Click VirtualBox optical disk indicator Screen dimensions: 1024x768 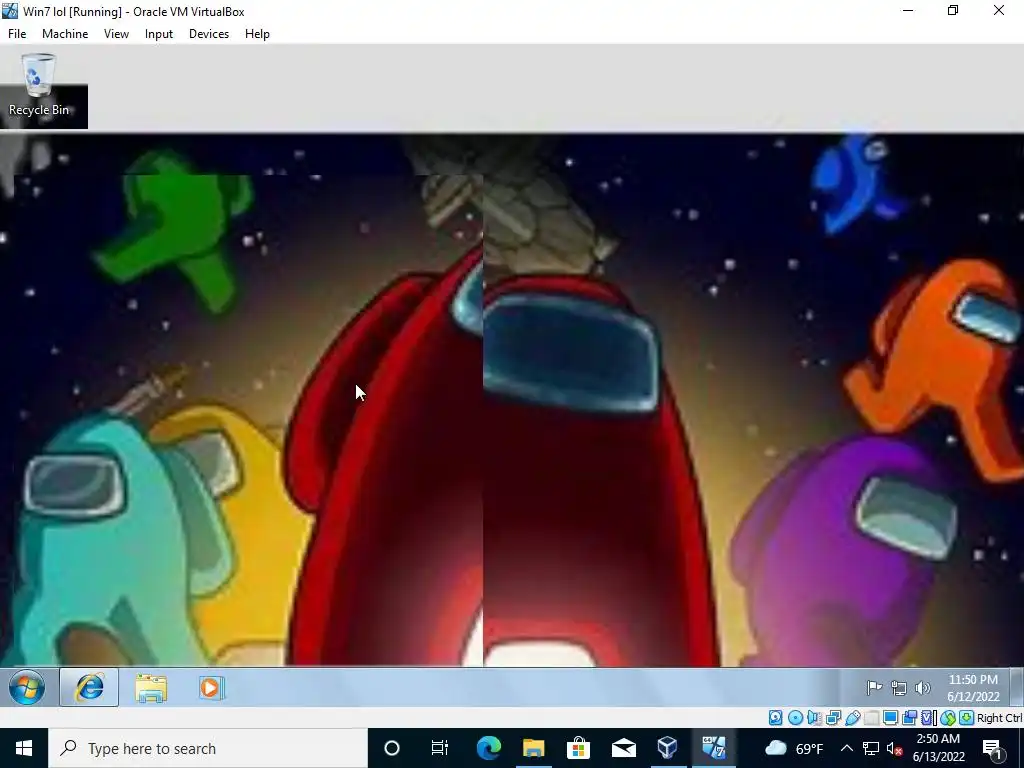[795, 718]
